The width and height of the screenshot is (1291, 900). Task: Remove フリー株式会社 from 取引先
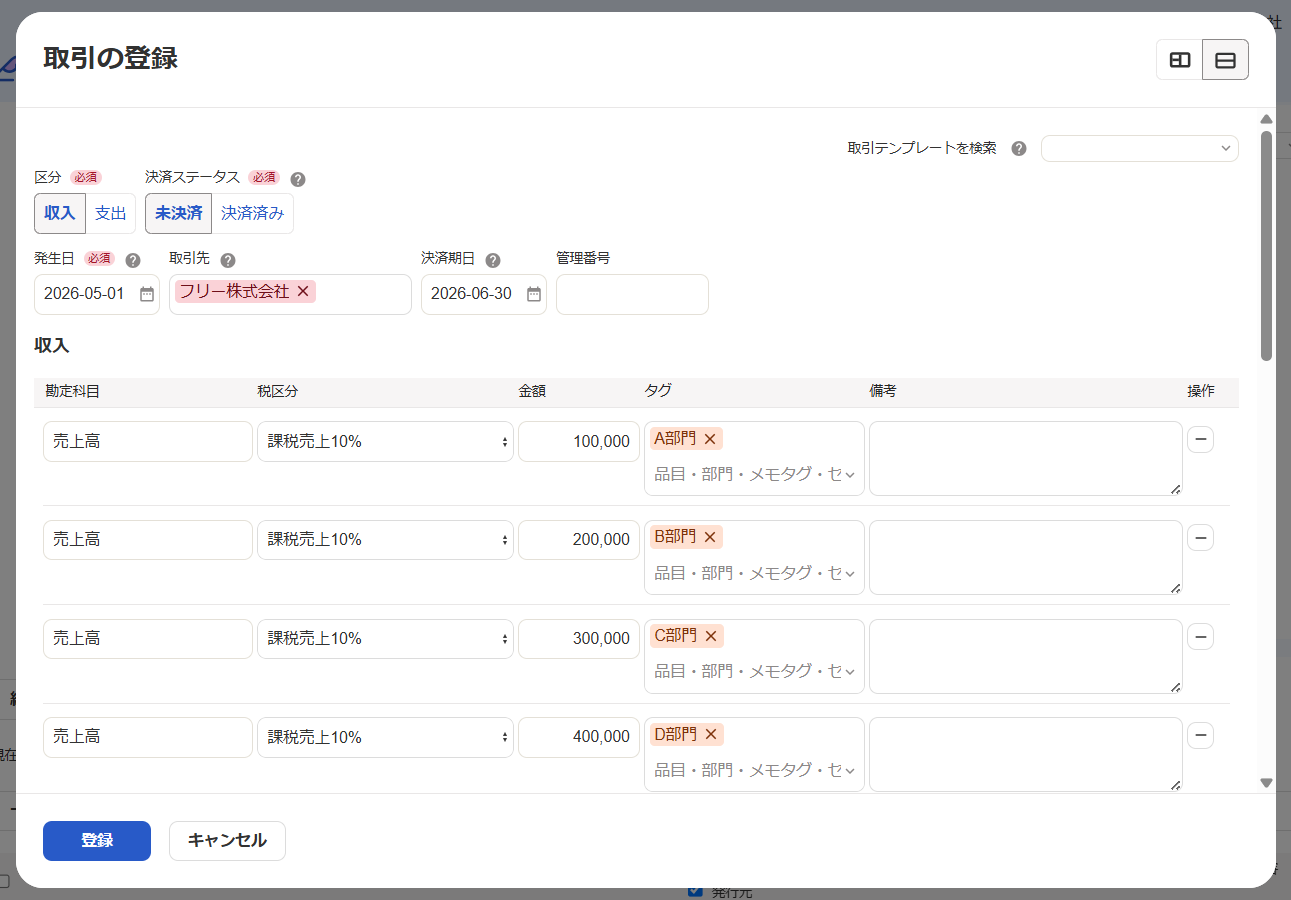(x=303, y=291)
